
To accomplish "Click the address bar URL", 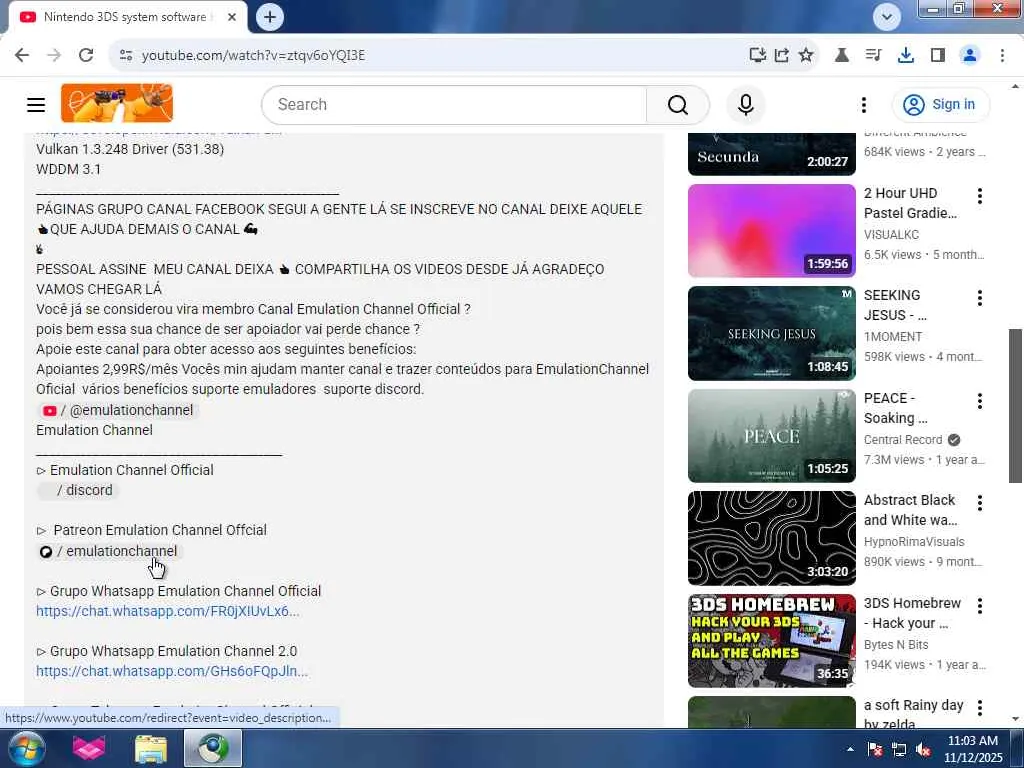I will click(x=253, y=56).
